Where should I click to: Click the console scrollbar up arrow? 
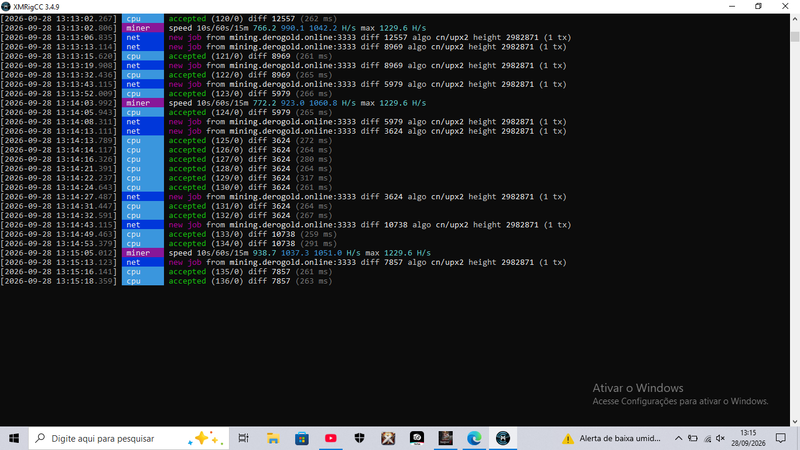pos(795,19)
